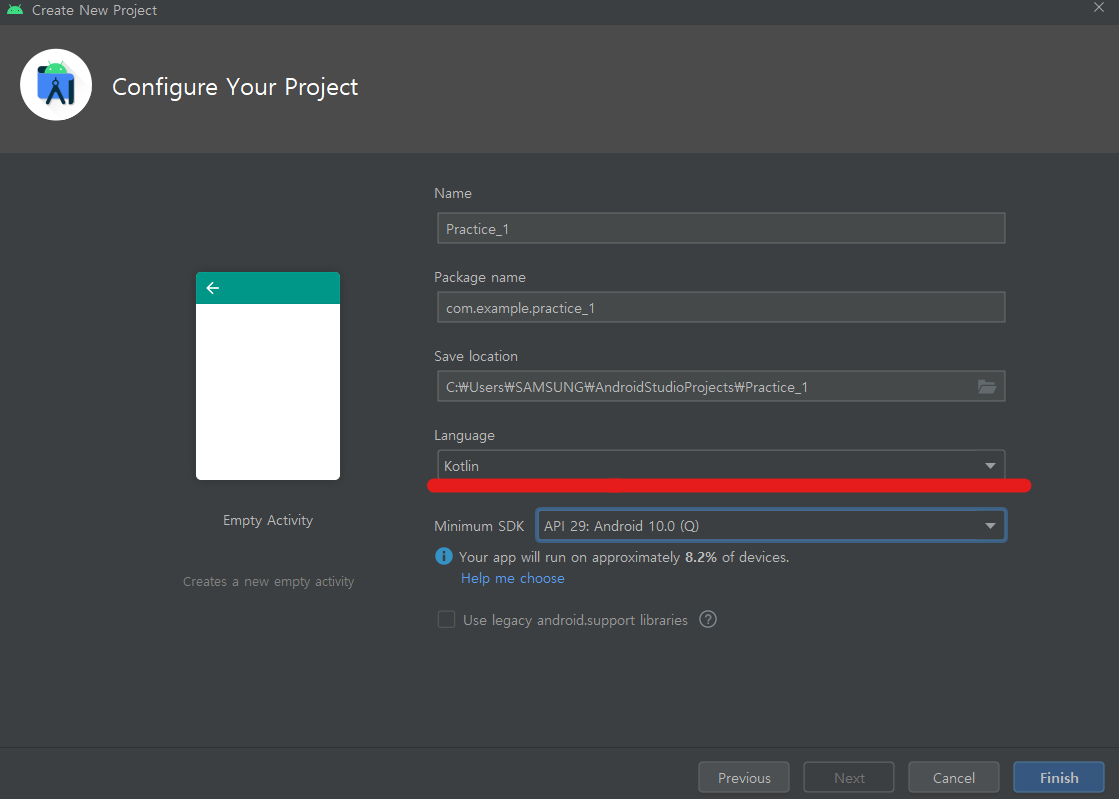Click the disabled Next button

(849, 778)
